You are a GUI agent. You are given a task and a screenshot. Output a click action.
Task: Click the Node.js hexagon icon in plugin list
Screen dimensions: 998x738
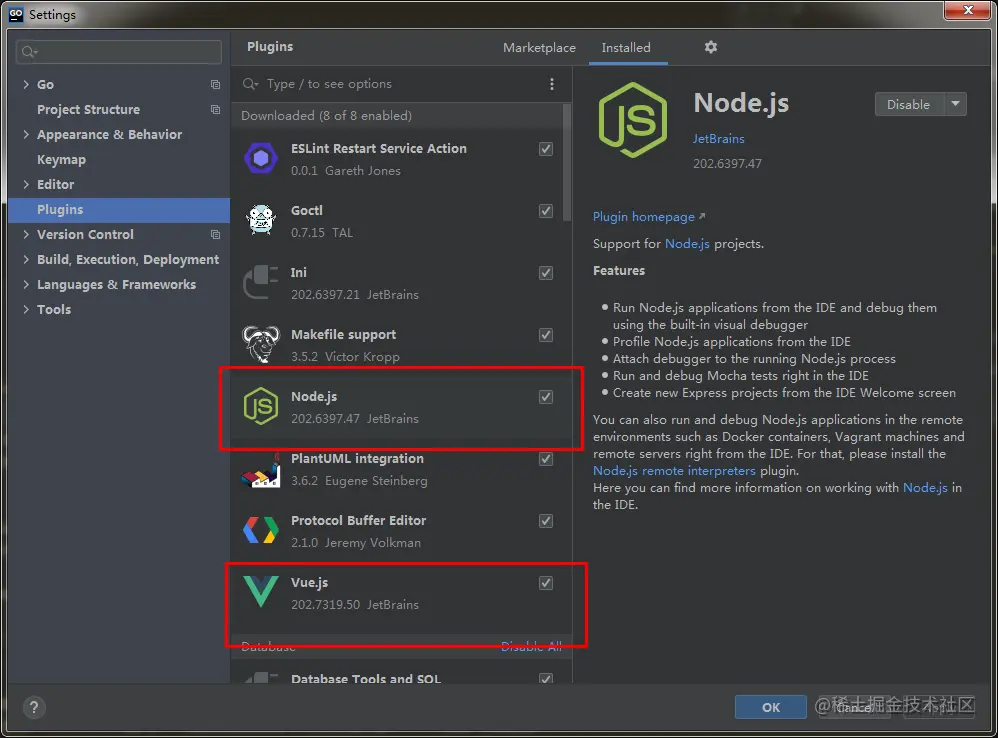261,406
